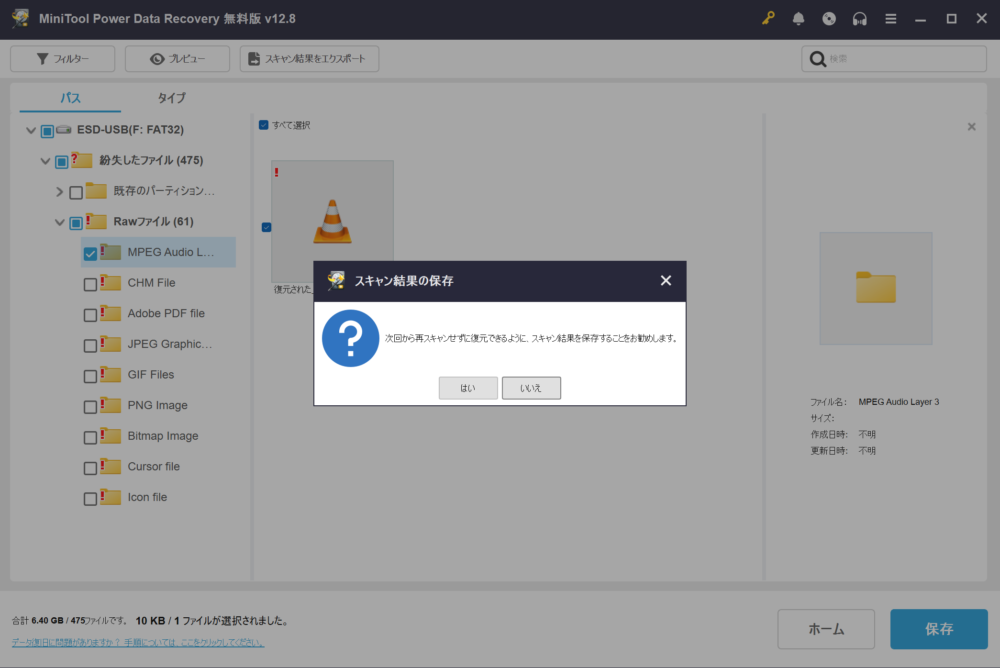Viewport: 1000px width, 668px height.
Task: Switch to the タイプ tab
Action: tap(171, 98)
